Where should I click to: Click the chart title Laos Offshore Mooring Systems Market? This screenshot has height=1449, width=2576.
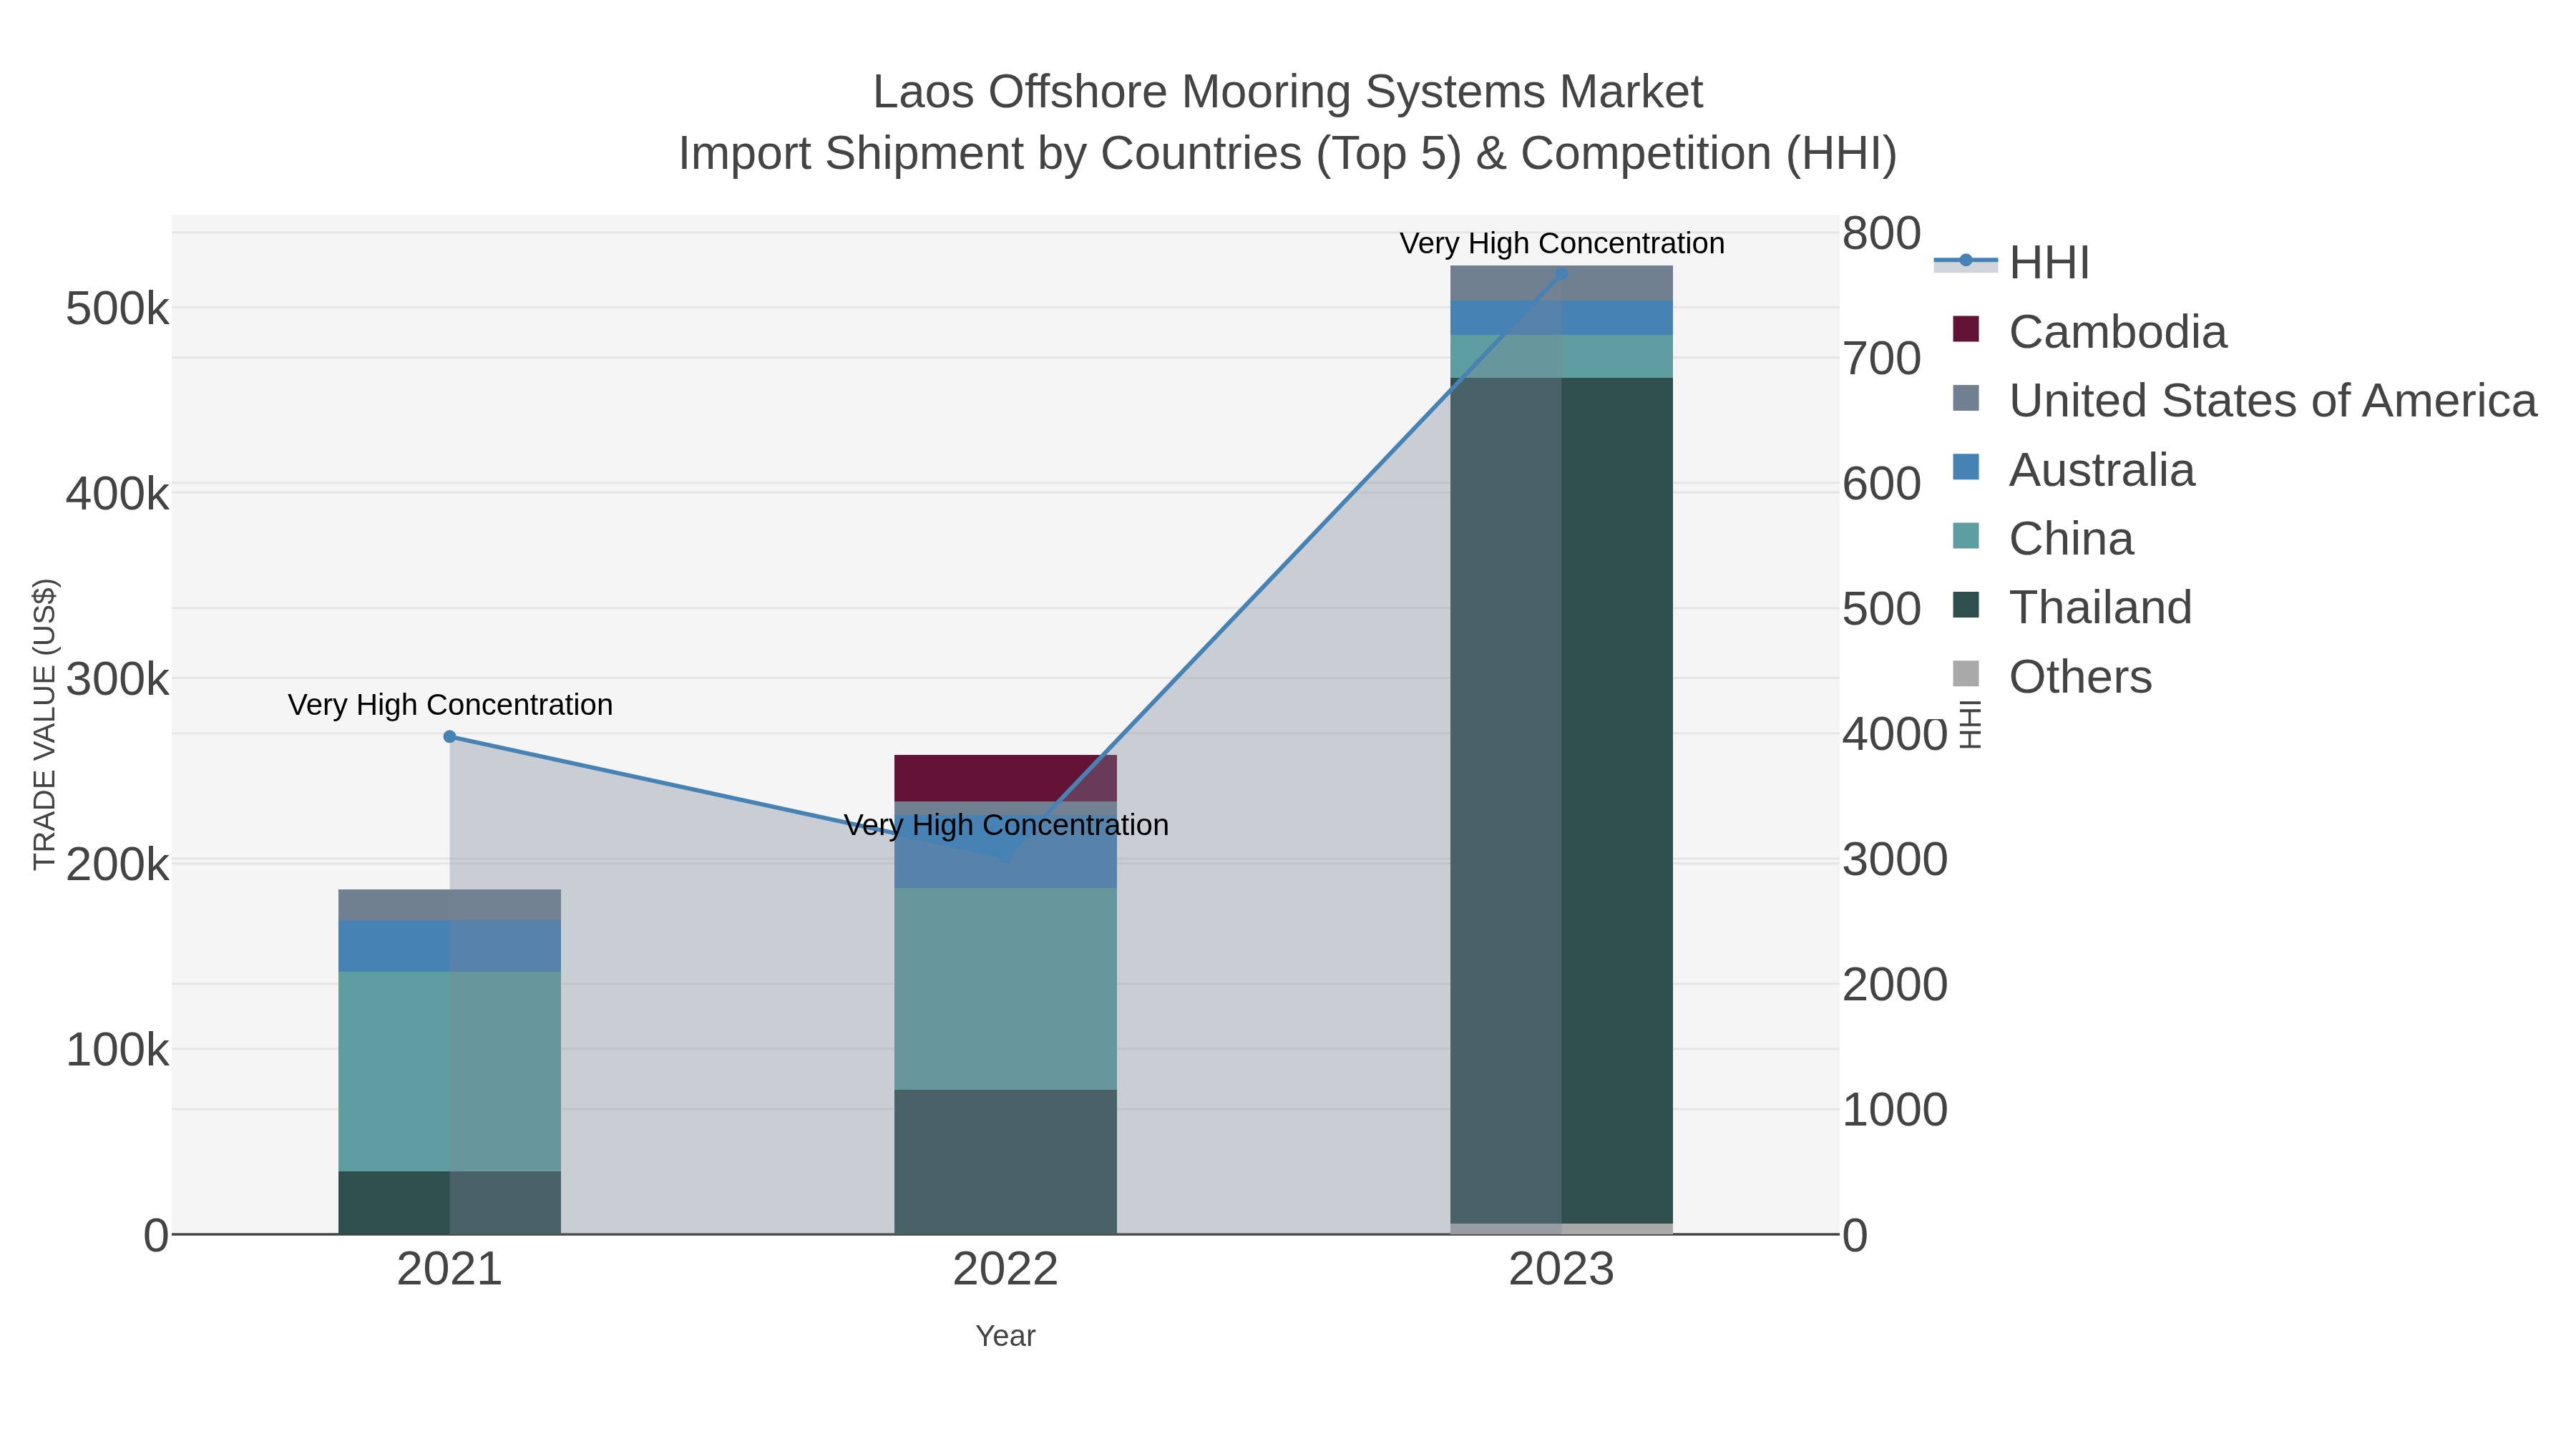1288,92
